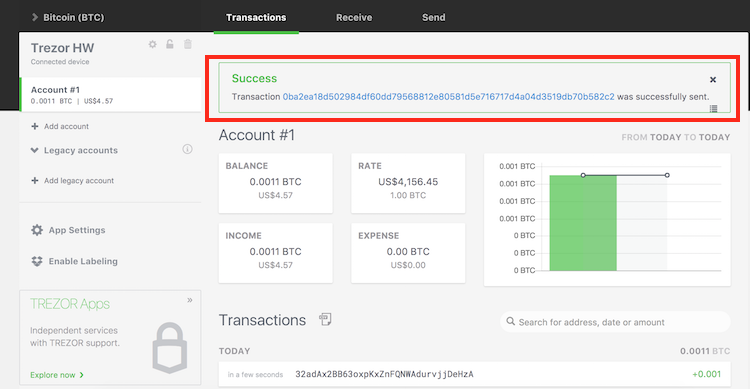The width and height of the screenshot is (750, 389).
Task: Click Add legacy account
Action: (73, 180)
